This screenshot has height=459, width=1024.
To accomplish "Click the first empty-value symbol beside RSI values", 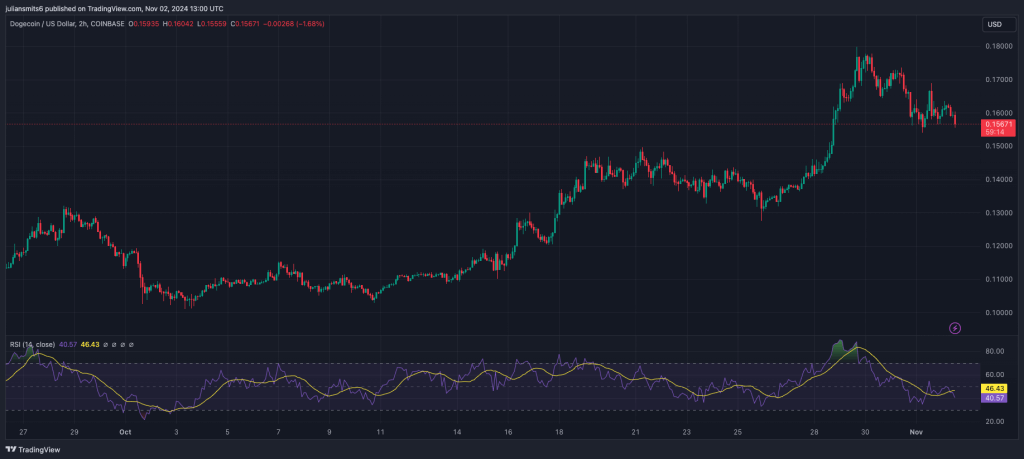I will point(104,344).
